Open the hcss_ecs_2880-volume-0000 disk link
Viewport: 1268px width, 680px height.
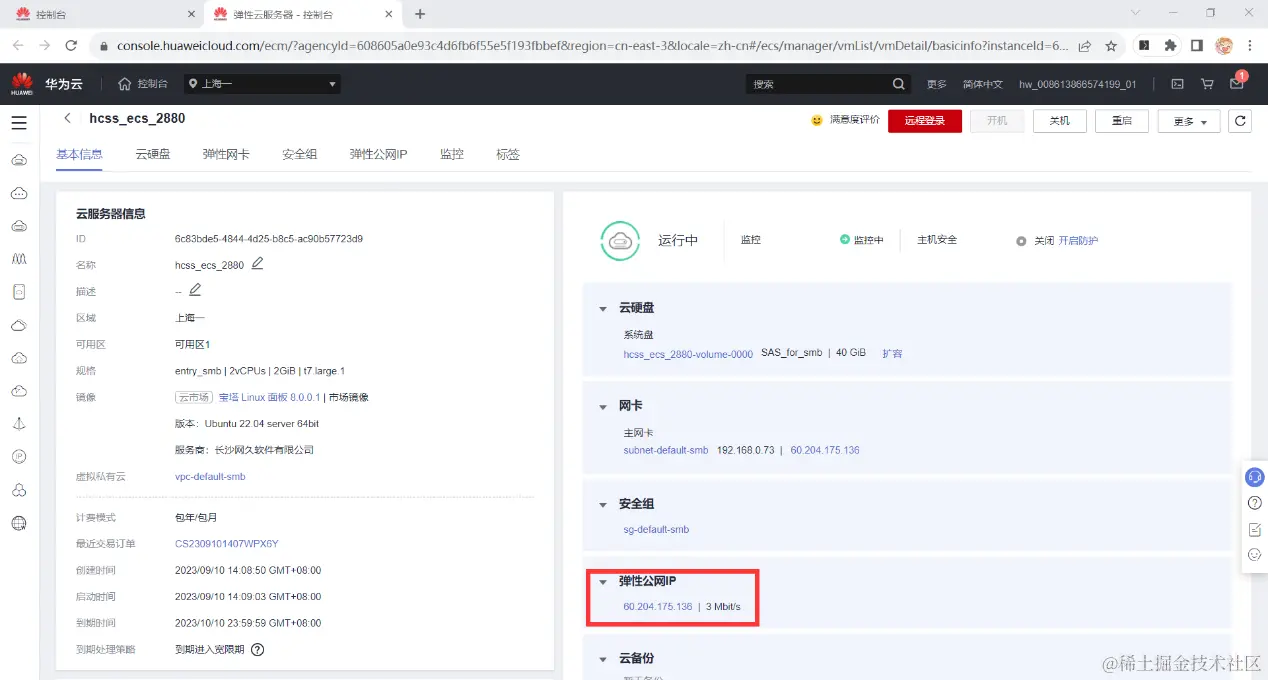(x=688, y=353)
